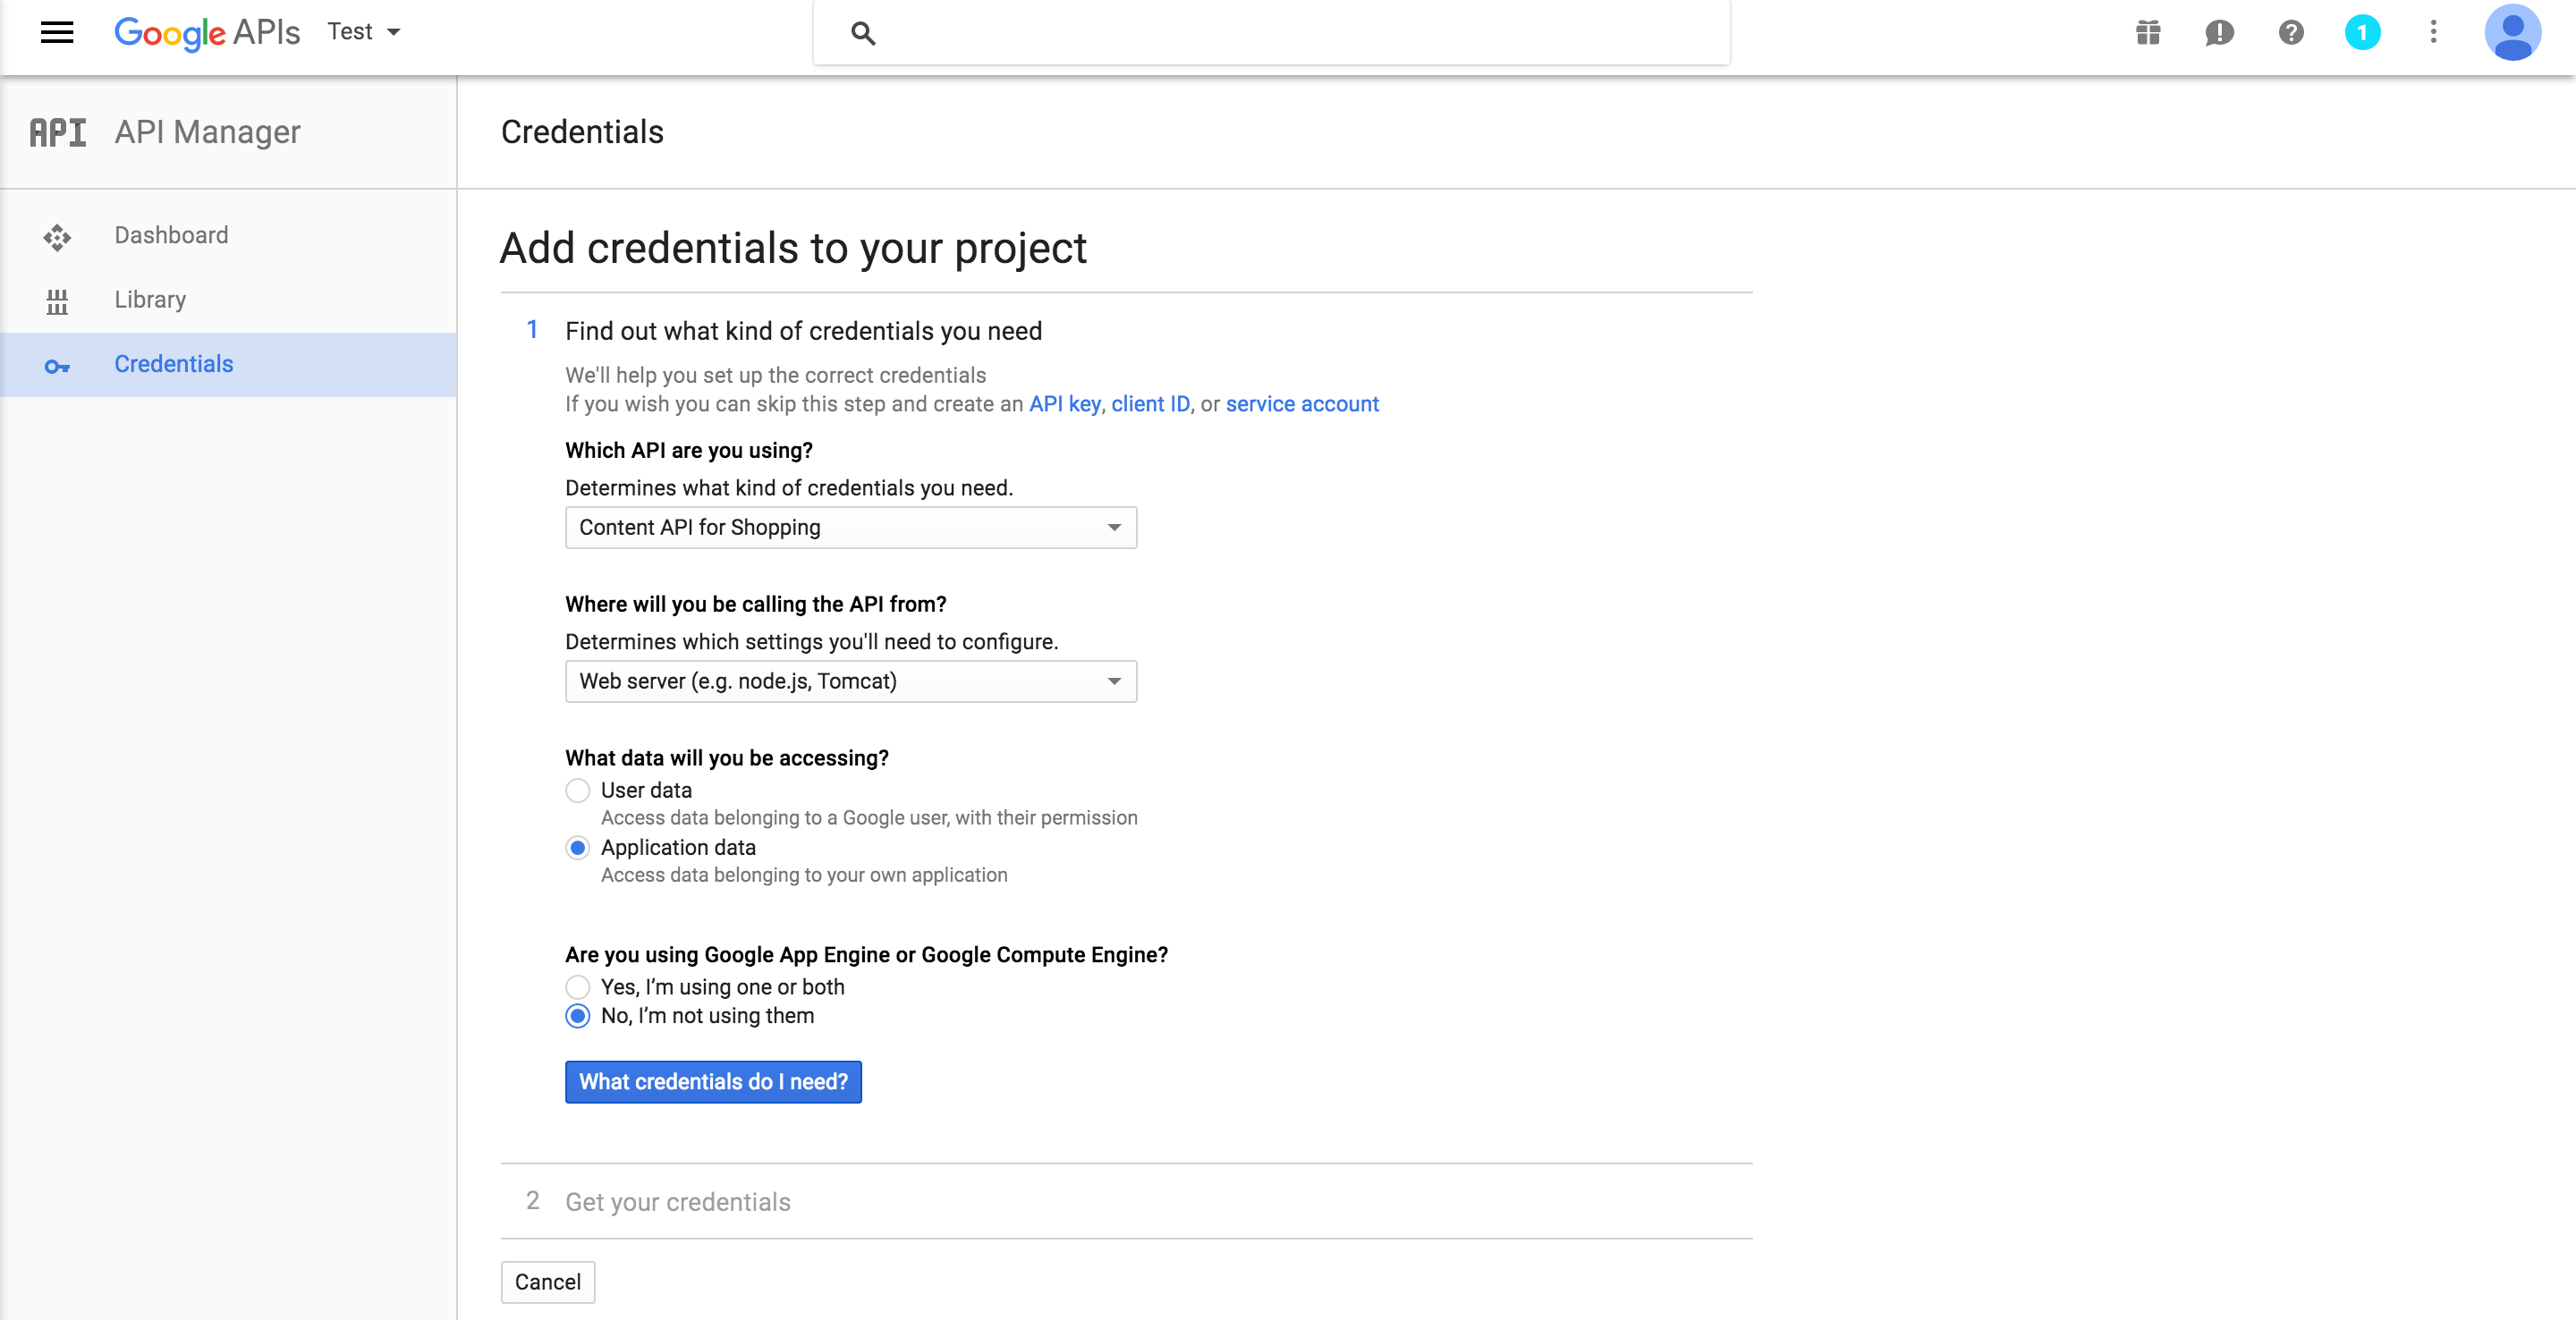Click the user account avatar

coord(2512,33)
